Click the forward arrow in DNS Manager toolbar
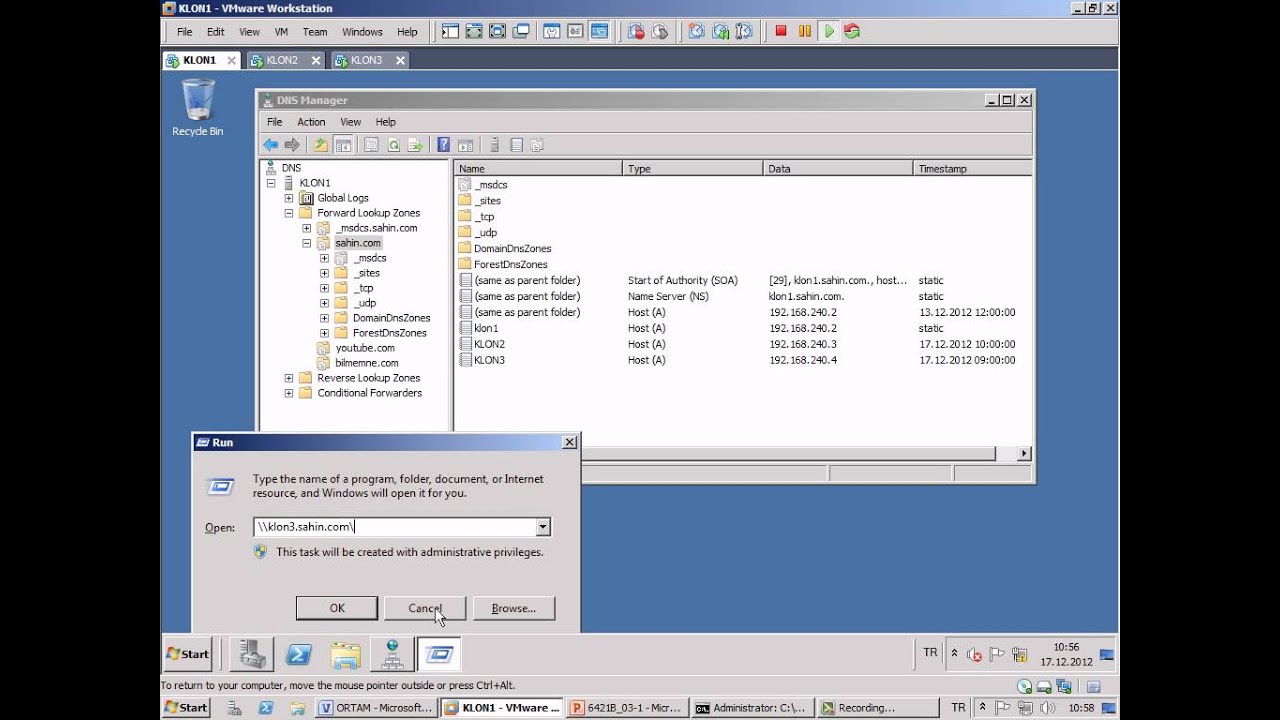This screenshot has height=720, width=1280. [292, 145]
